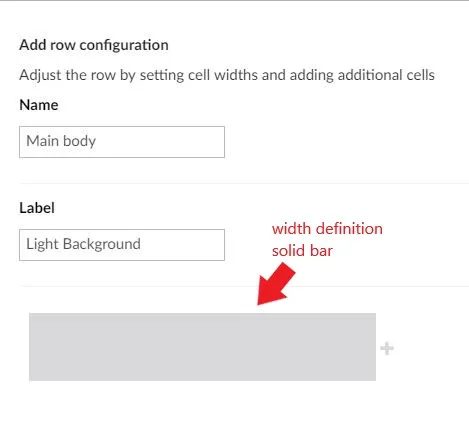Click the divider line below Name field

click(244, 183)
